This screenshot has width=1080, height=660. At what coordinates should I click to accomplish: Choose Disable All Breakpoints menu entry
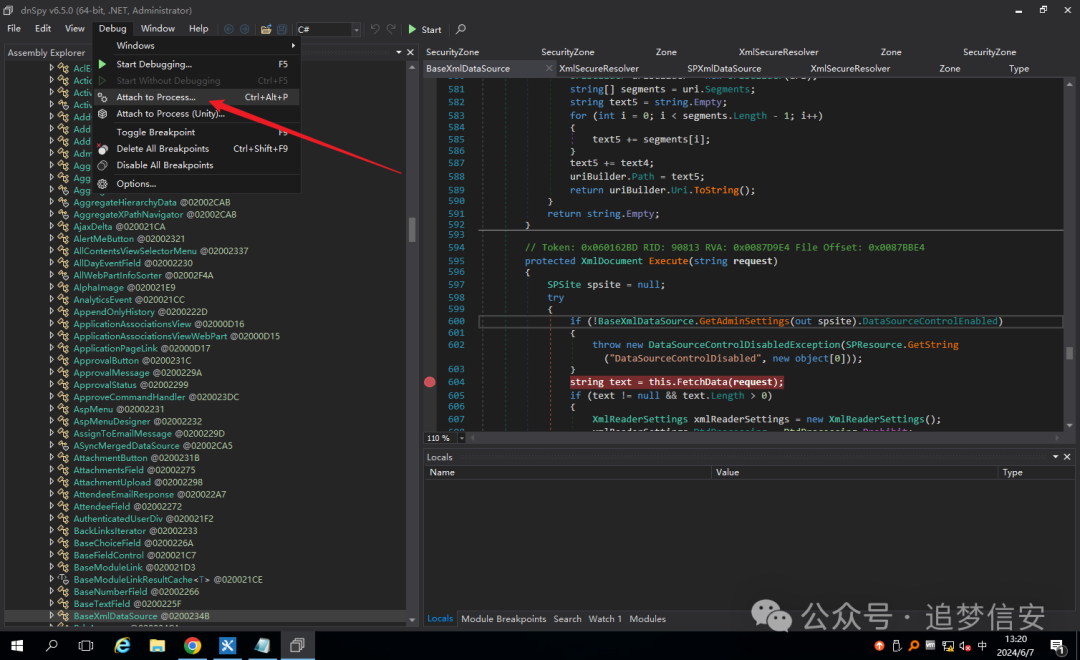tap(164, 165)
